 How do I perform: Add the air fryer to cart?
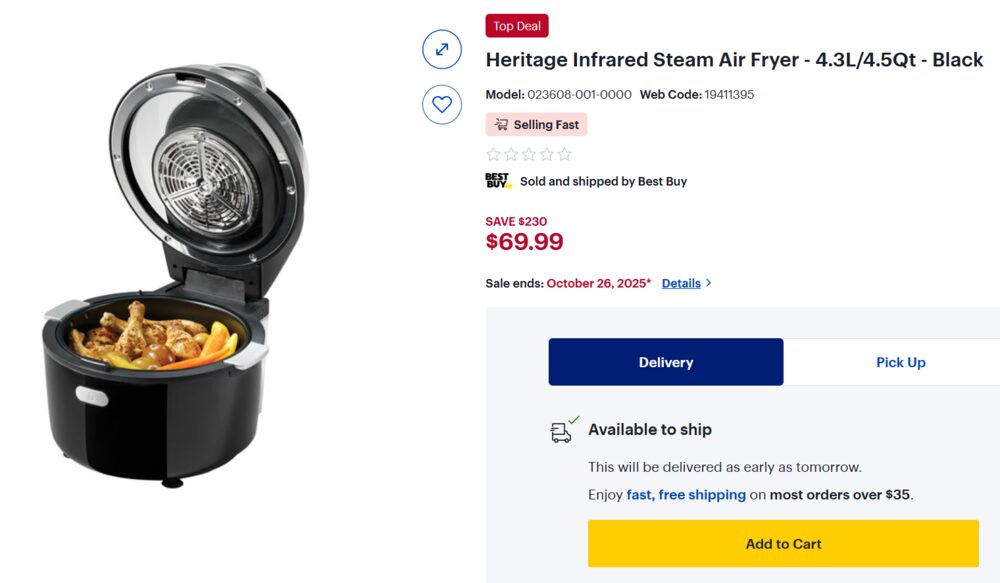click(x=783, y=543)
